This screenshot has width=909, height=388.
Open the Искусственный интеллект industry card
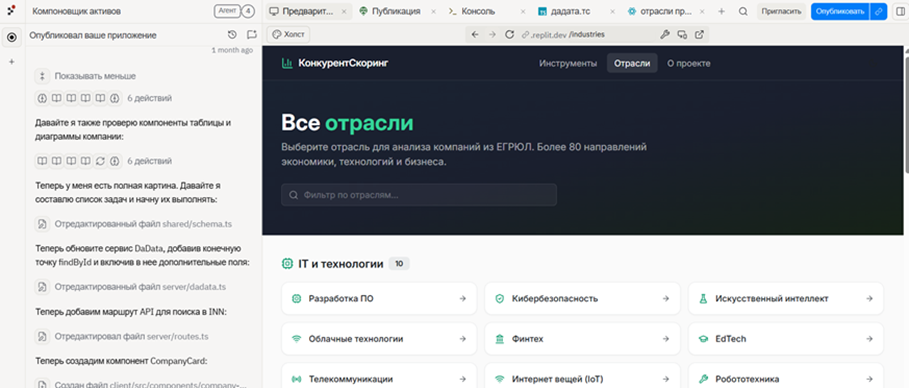click(x=786, y=299)
